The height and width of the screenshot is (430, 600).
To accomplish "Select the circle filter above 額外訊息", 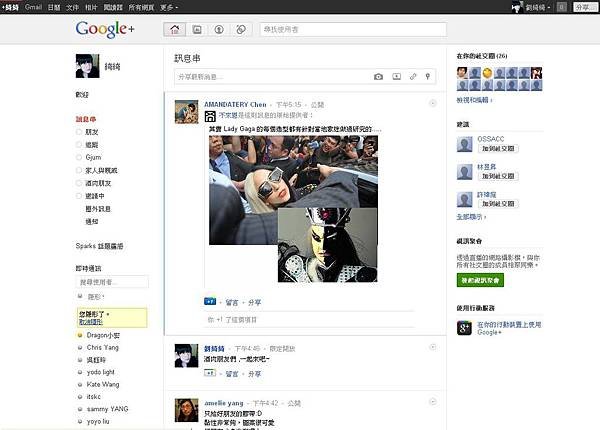I will 90,196.
